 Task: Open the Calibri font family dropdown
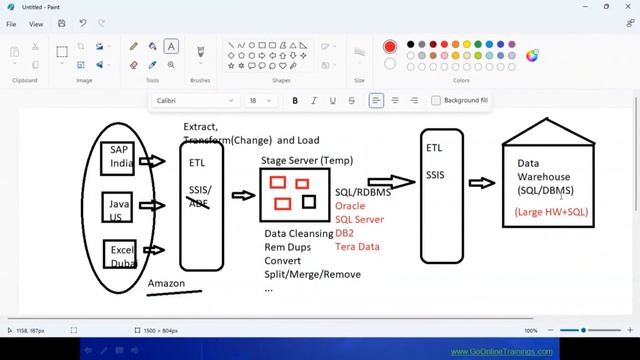pyautogui.click(x=195, y=100)
